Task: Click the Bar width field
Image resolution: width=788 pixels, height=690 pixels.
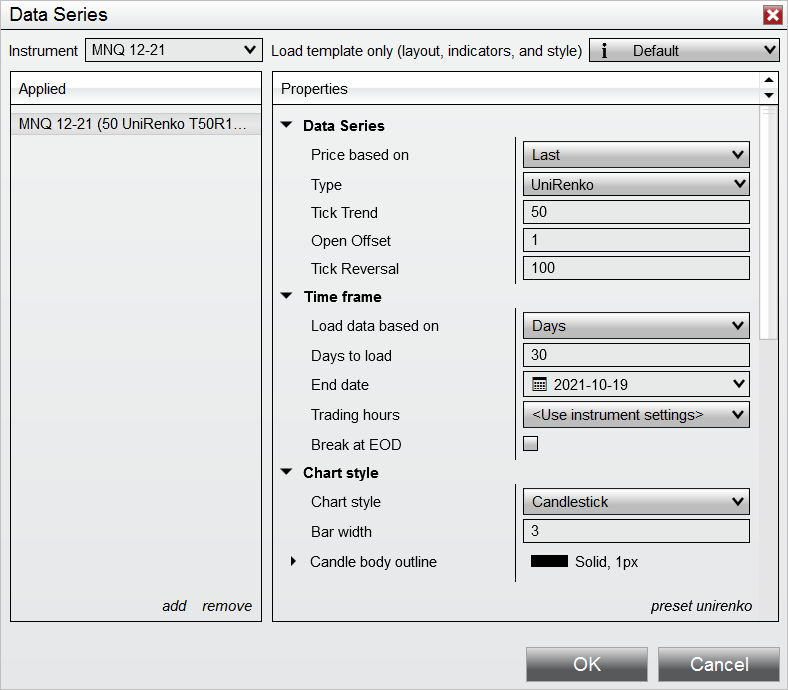Action: pyautogui.click(x=636, y=531)
